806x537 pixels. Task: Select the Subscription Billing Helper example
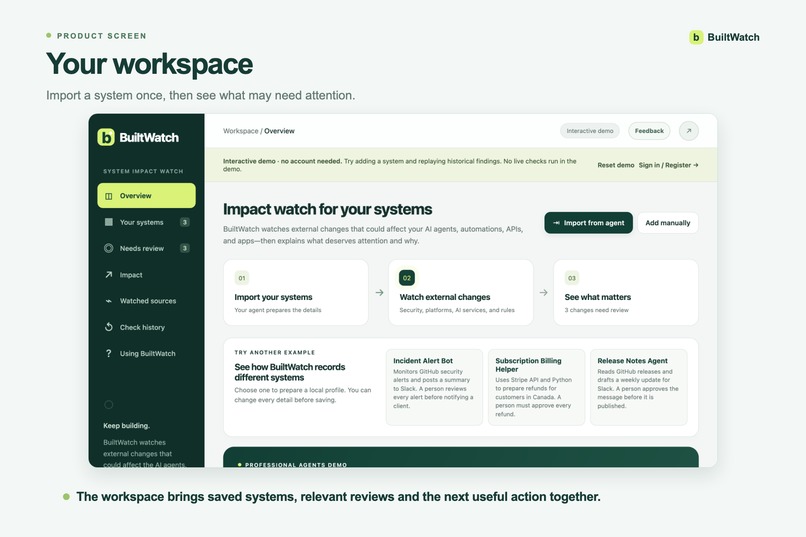coord(536,387)
